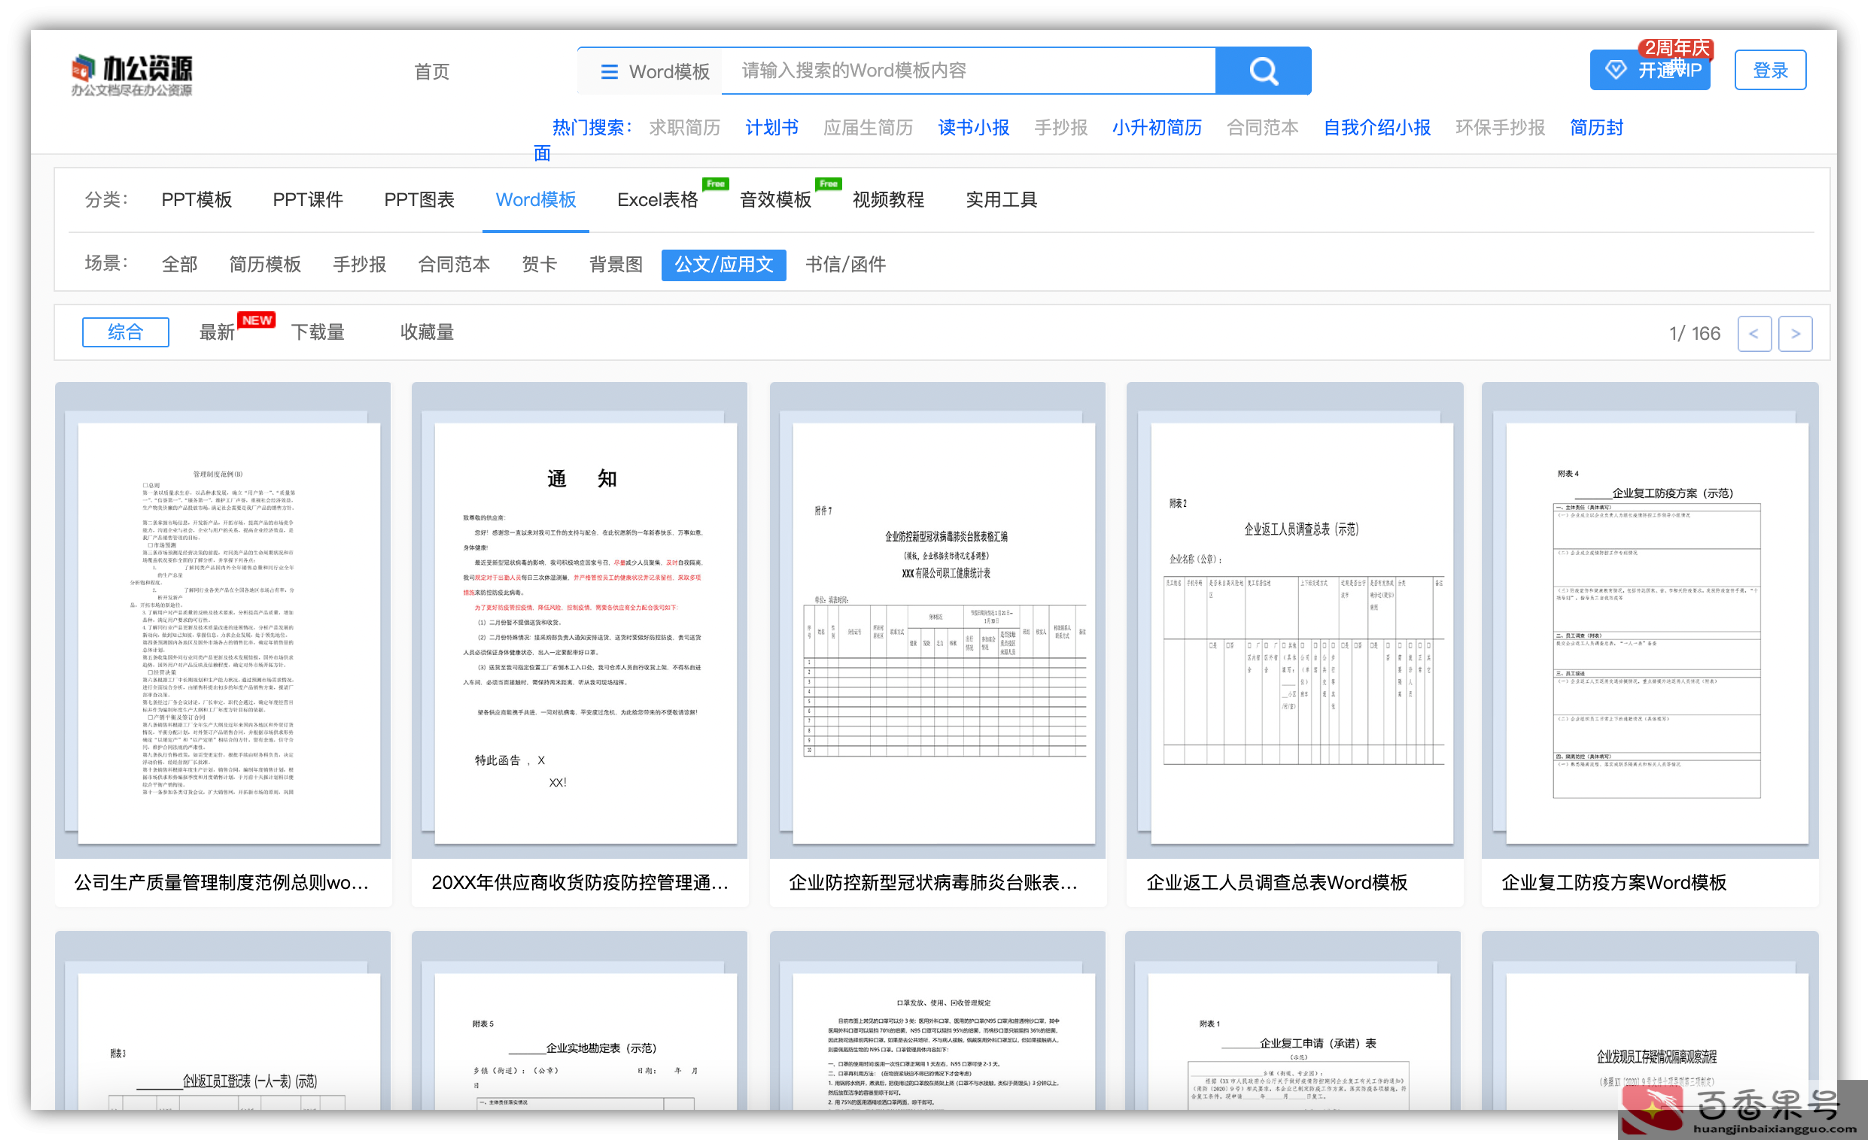Select the 公文/应用文 scene filter
Viewport: 1868px width, 1140px height.
(724, 264)
